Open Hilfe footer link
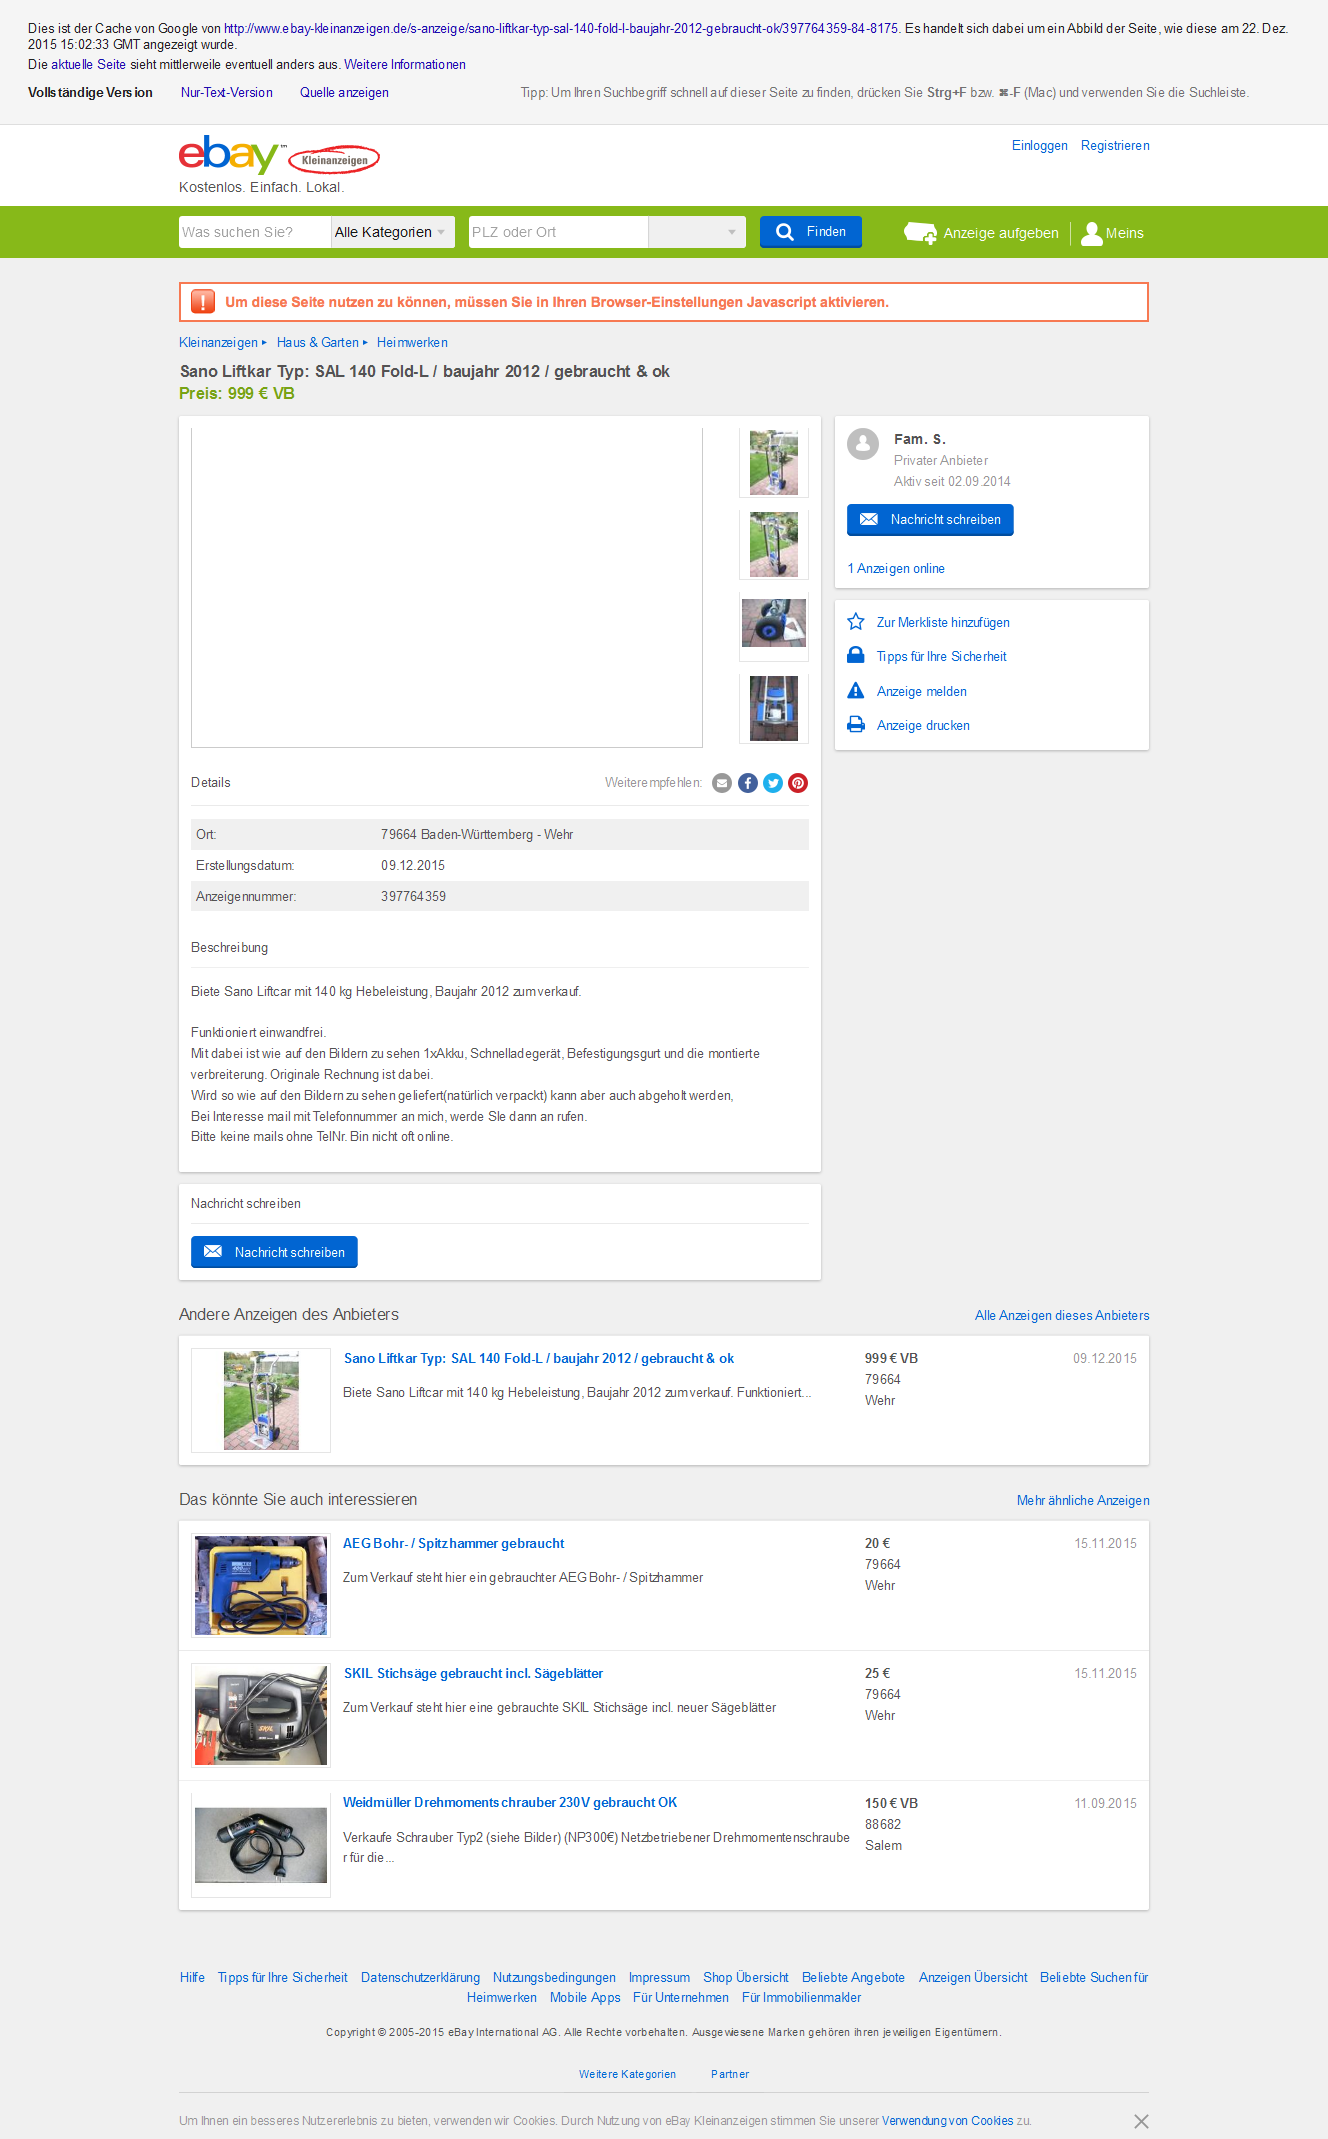This screenshot has height=2139, width=1328. click(192, 1978)
